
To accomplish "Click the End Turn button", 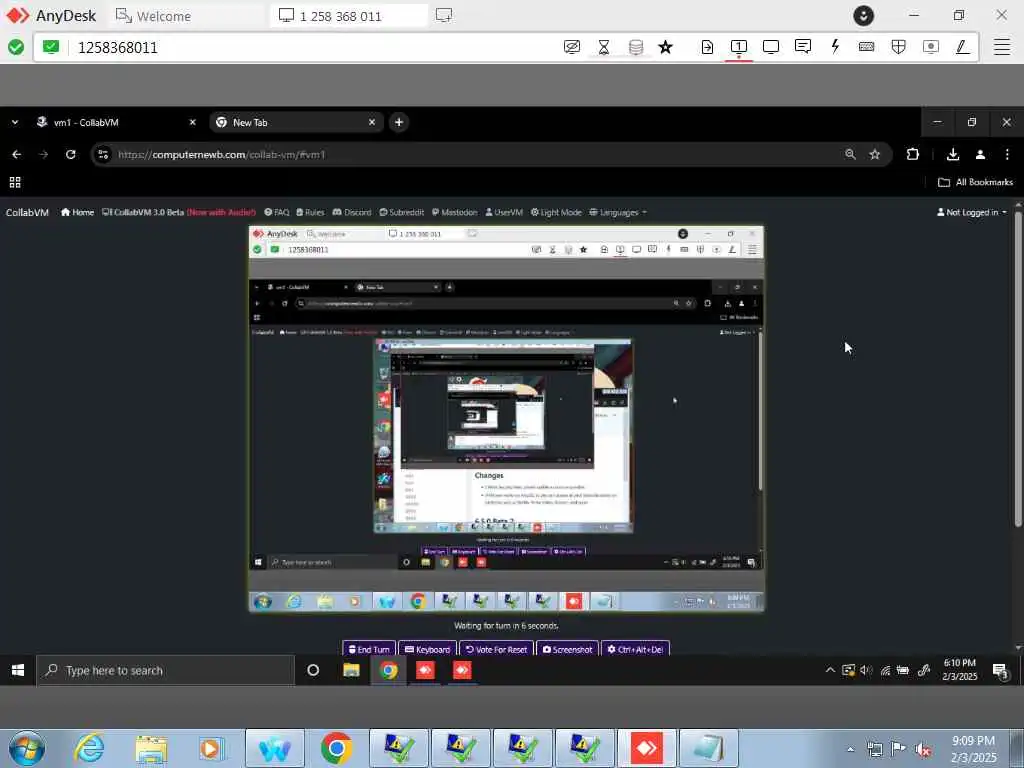I will tap(369, 649).
